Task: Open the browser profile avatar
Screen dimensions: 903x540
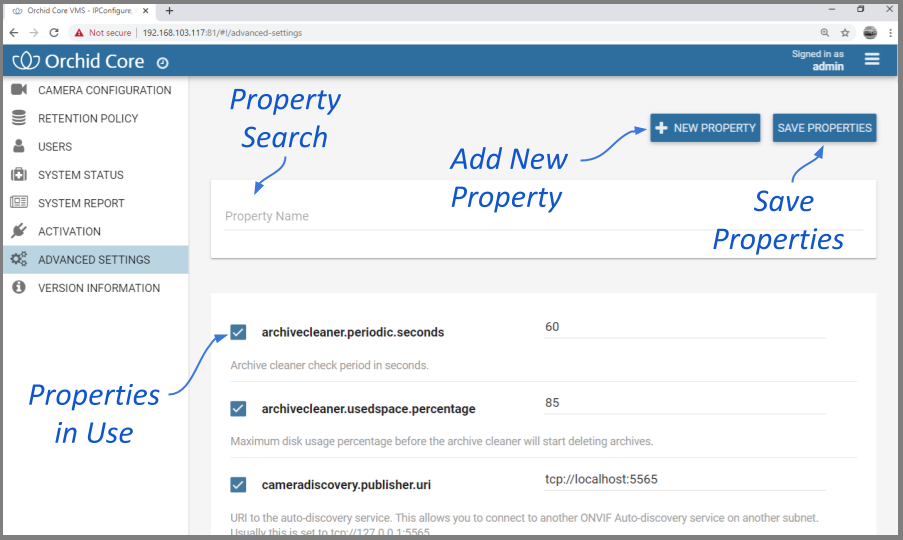Action: pyautogui.click(x=870, y=33)
